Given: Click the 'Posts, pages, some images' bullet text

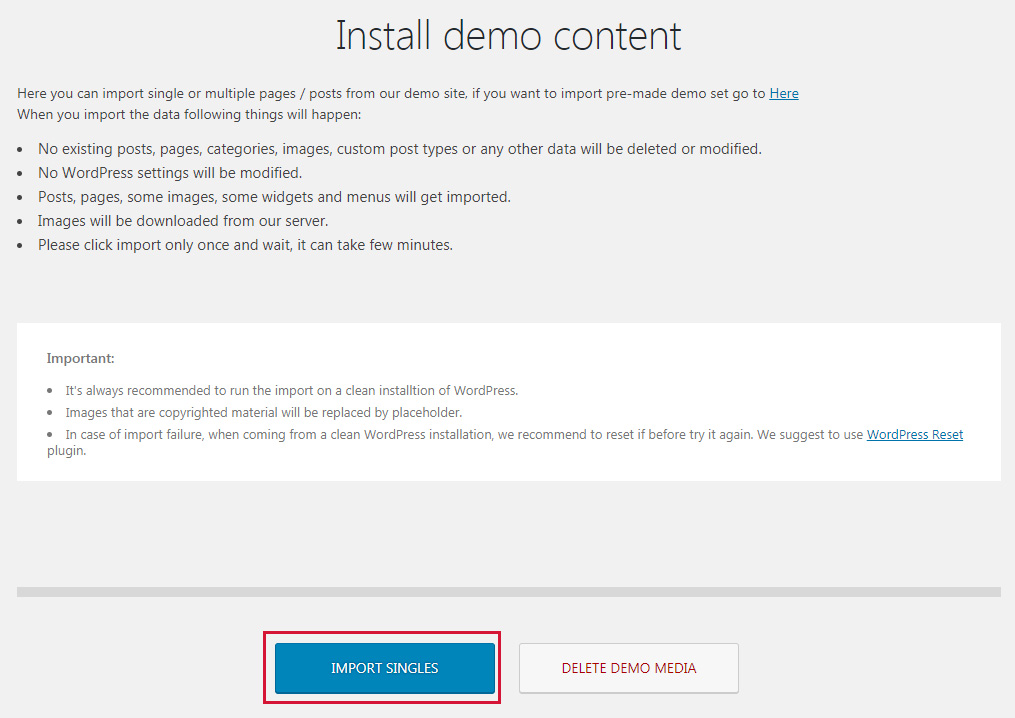Looking at the screenshot, I should pos(274,197).
